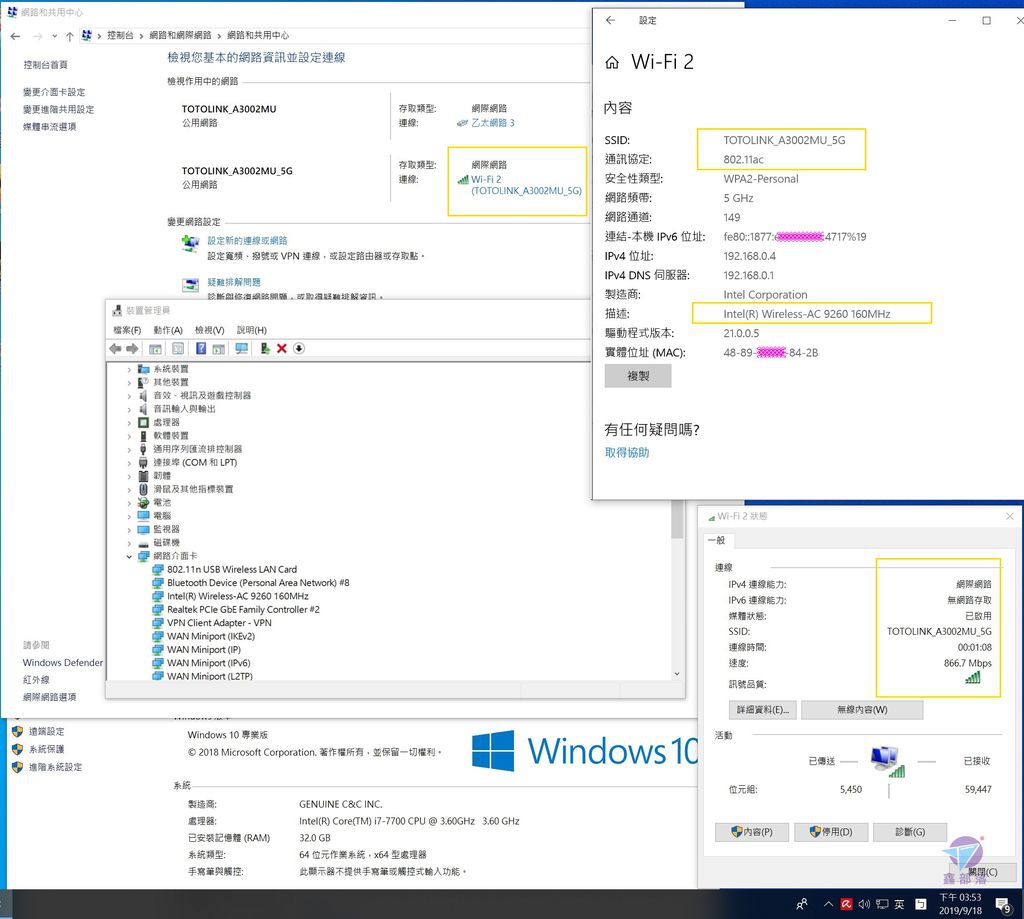This screenshot has height=919, width=1024.
Task: Open the Action Center notification icon
Action: tap(1003, 905)
